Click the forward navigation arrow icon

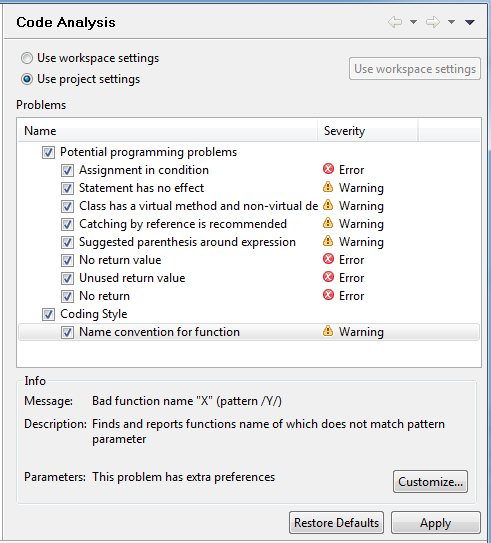[x=433, y=22]
